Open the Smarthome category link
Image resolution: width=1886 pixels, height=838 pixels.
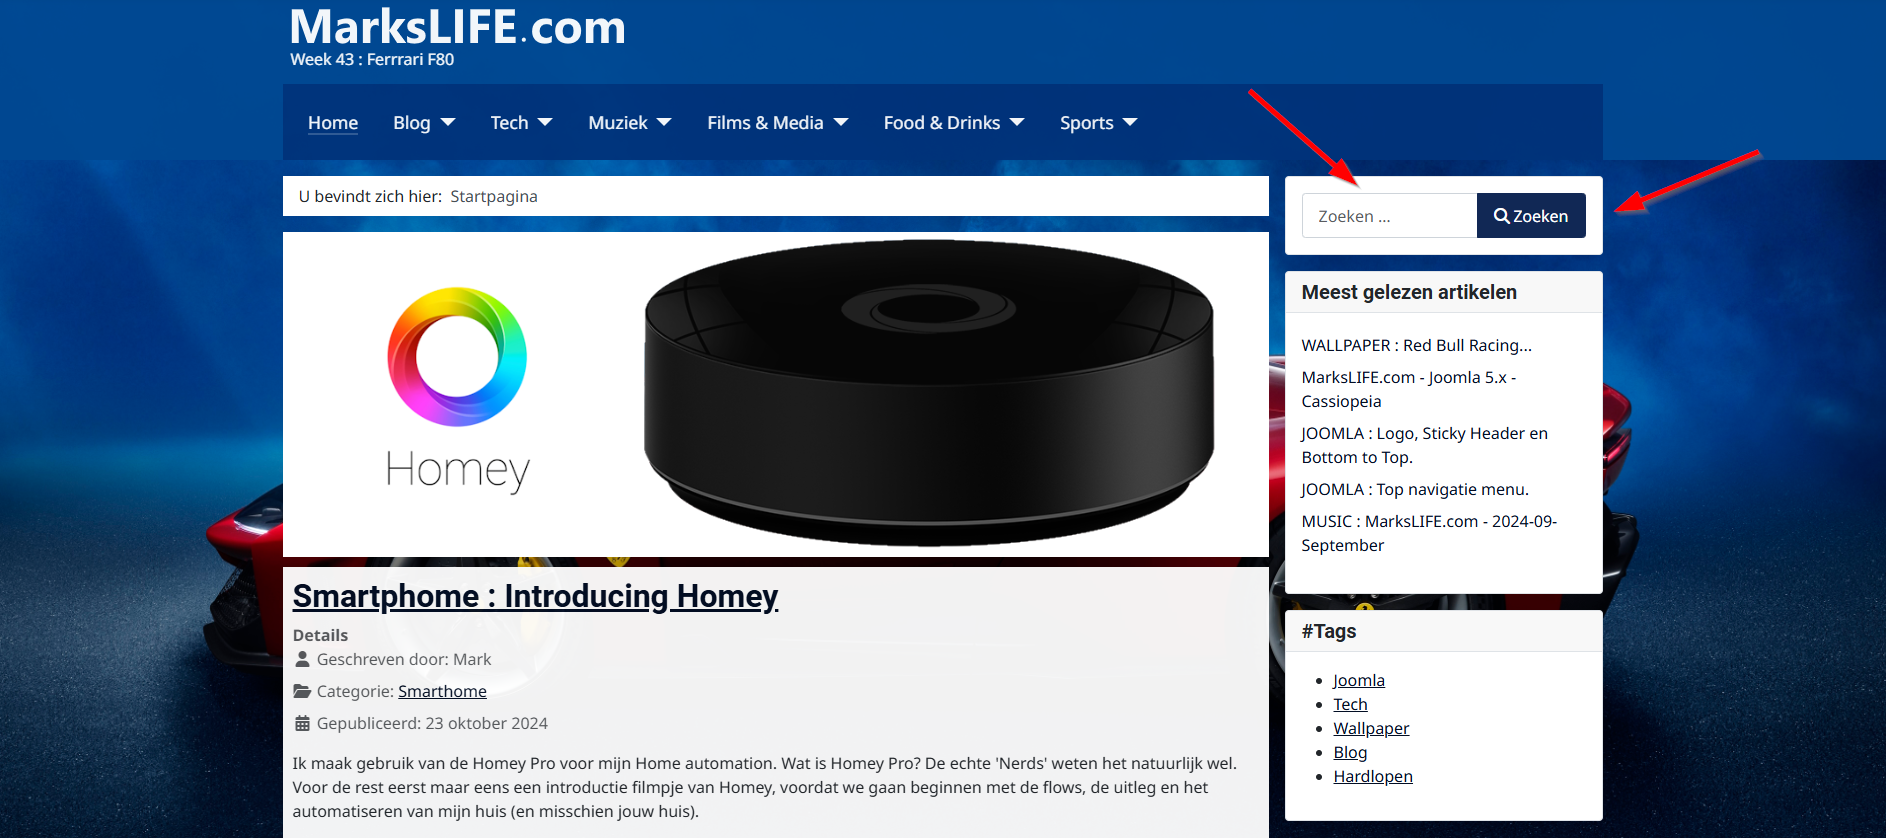pos(442,691)
